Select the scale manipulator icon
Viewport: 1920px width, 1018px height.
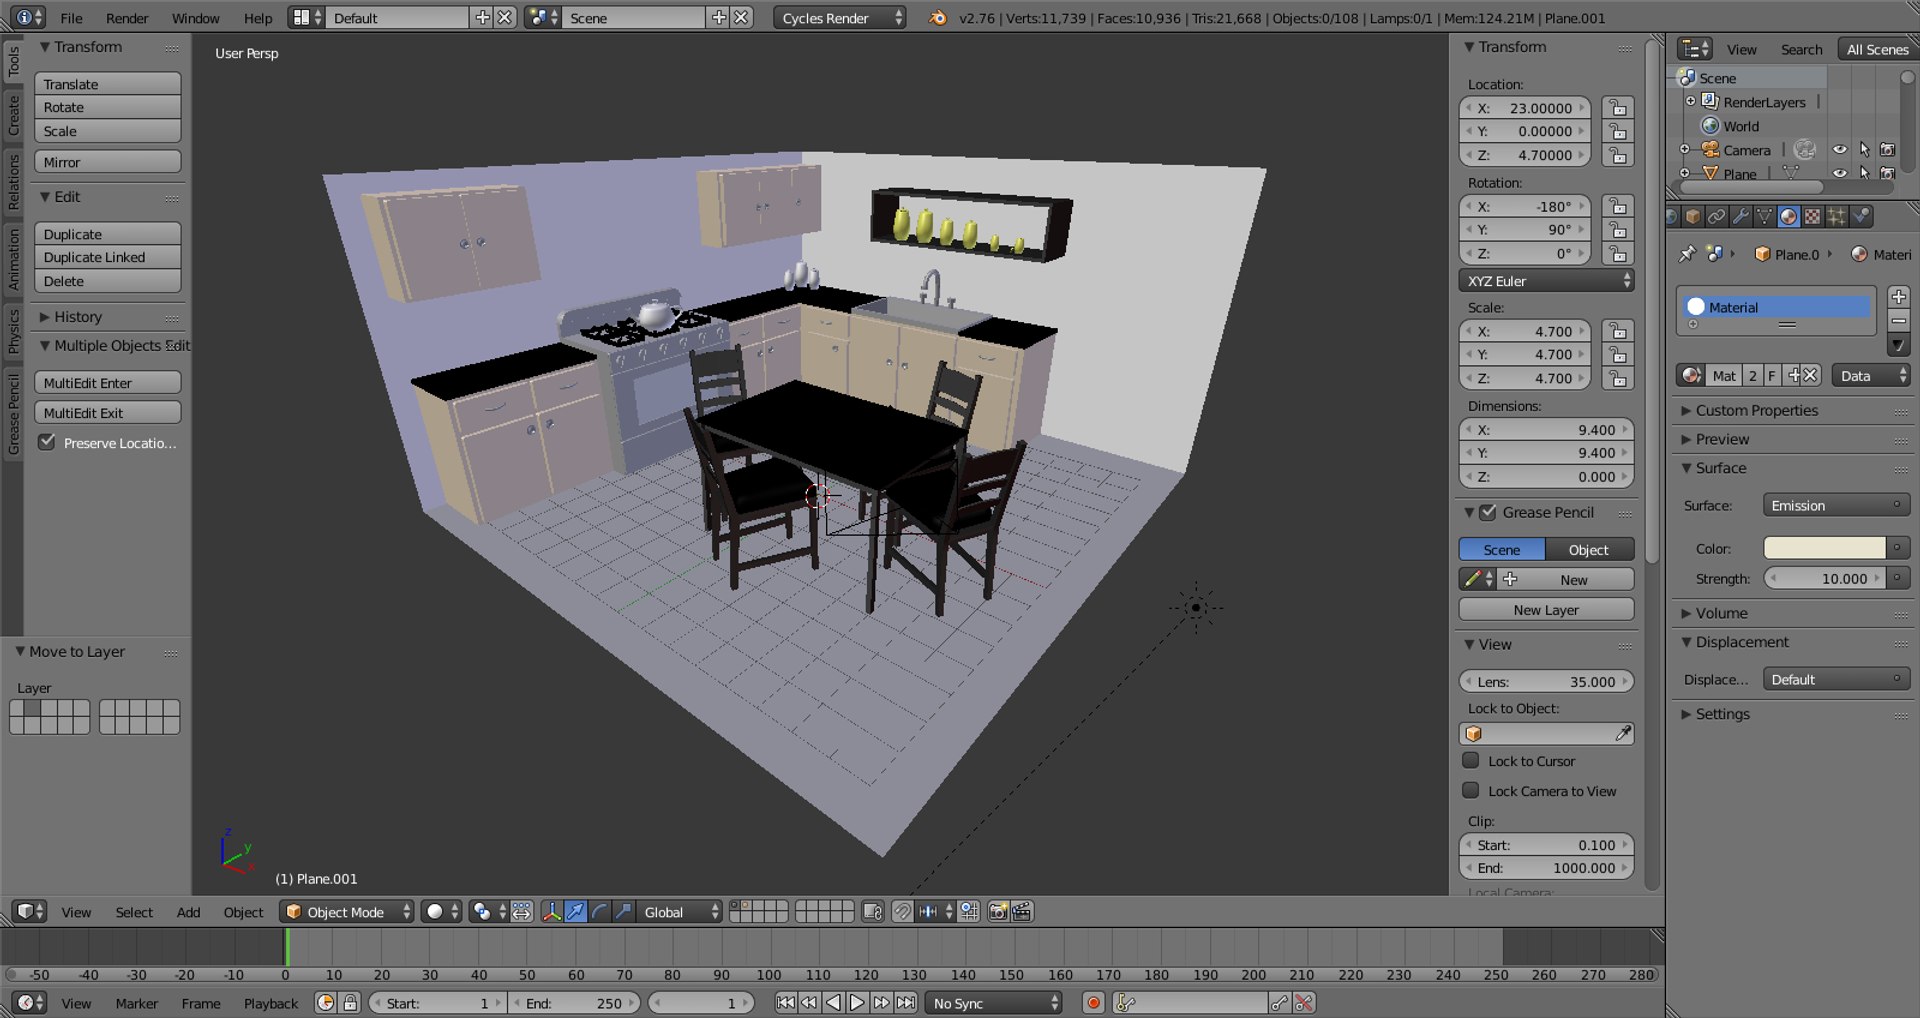pyautogui.click(x=623, y=912)
